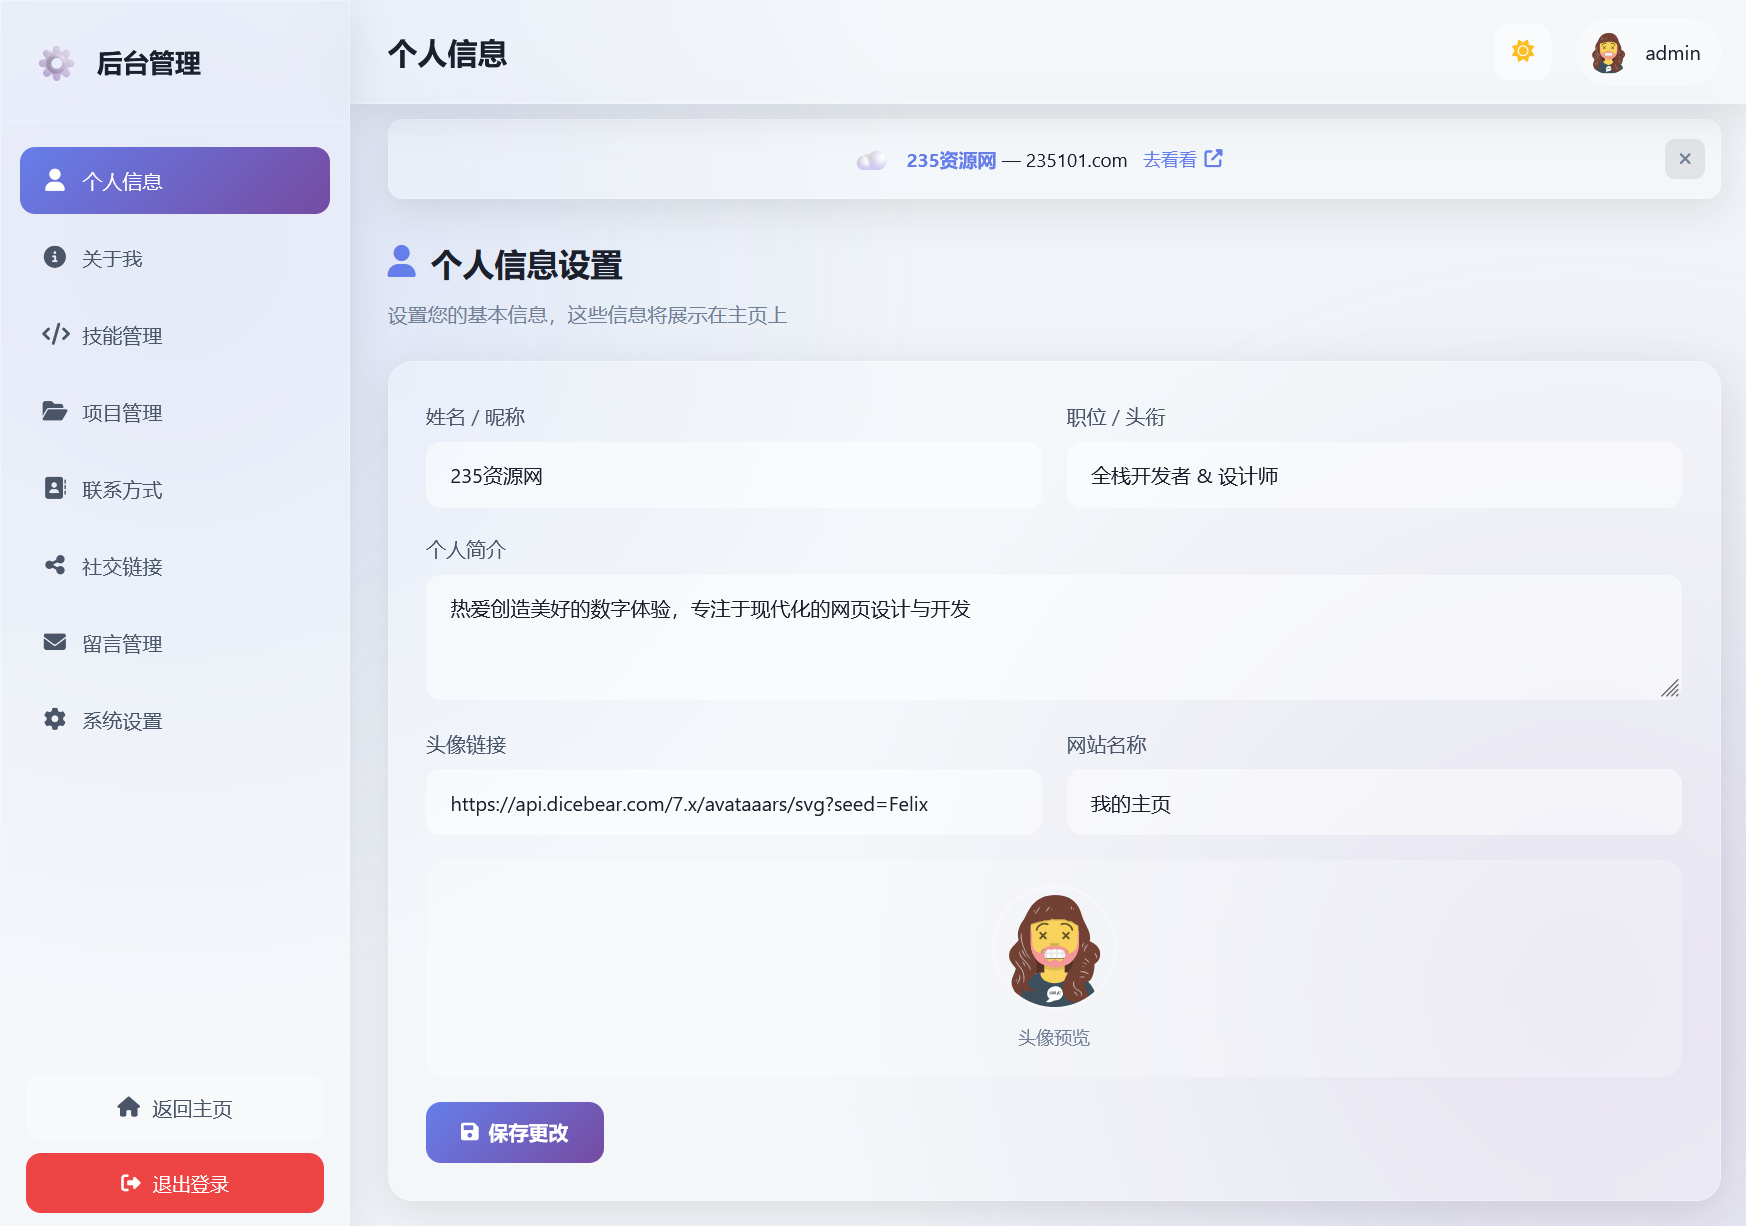Click the 个人简介 textarea resize handle
The width and height of the screenshot is (1746, 1226).
pyautogui.click(x=1669, y=688)
